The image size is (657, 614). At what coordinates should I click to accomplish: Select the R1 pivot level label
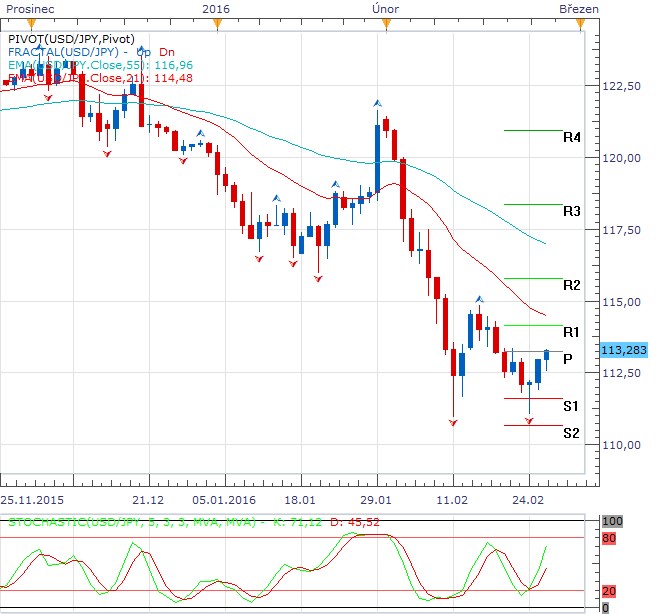click(x=571, y=332)
